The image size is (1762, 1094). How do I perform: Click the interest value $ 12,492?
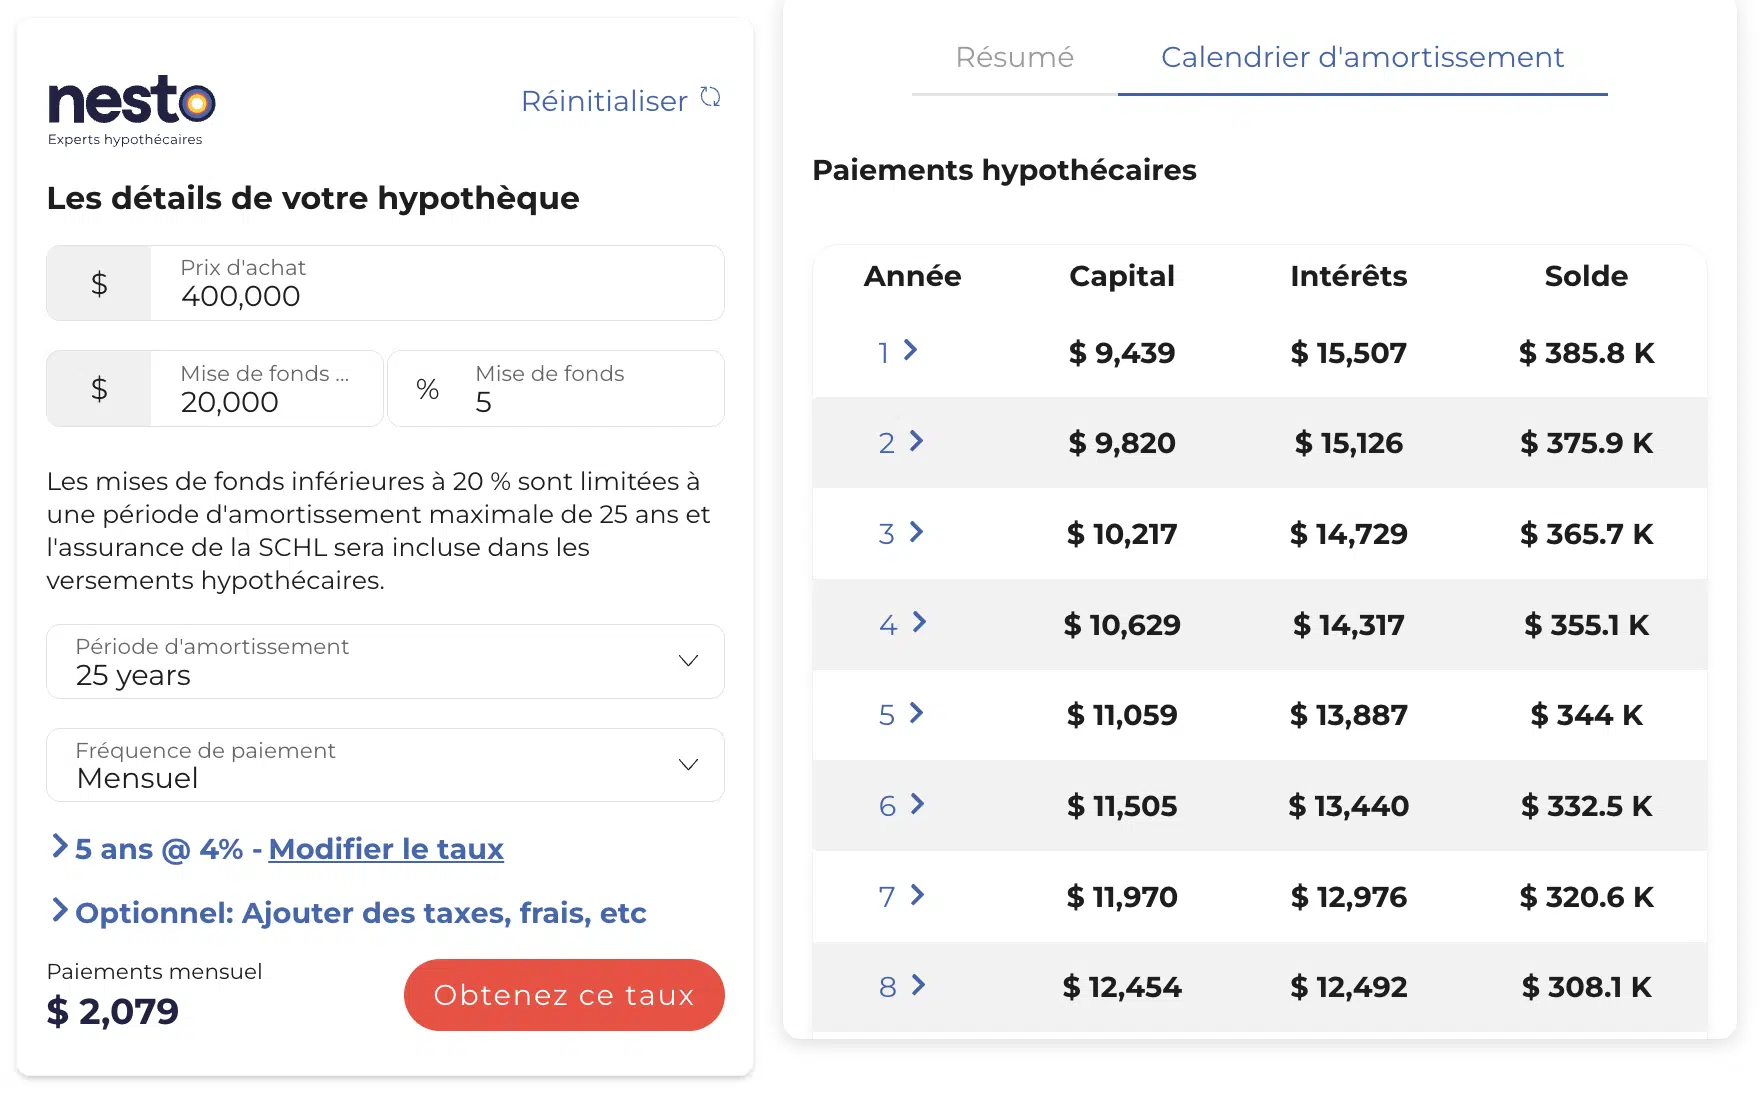[x=1349, y=987]
